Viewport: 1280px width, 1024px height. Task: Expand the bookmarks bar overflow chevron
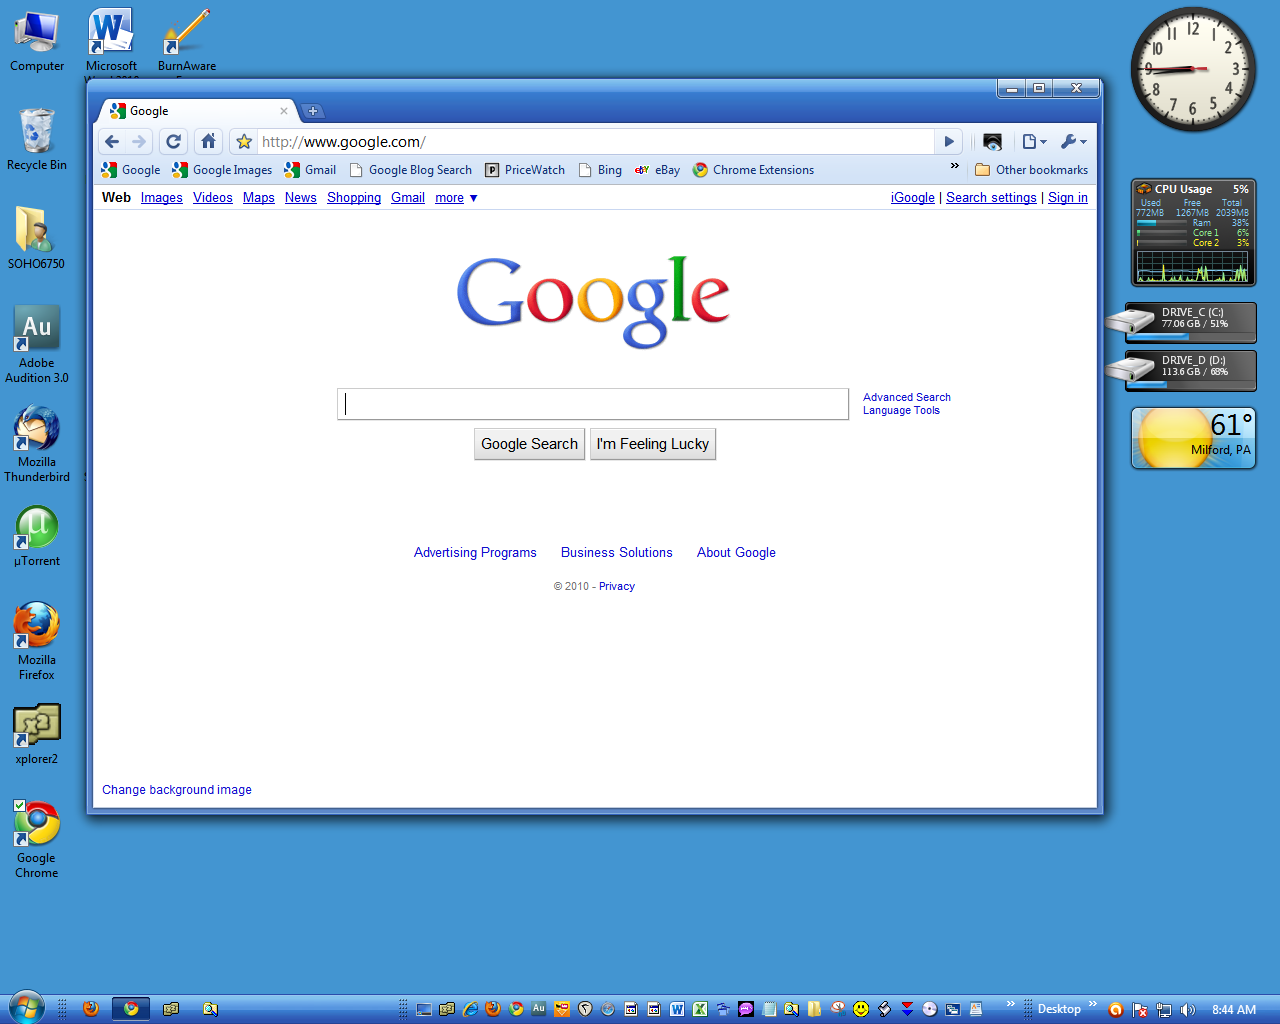pos(954,167)
